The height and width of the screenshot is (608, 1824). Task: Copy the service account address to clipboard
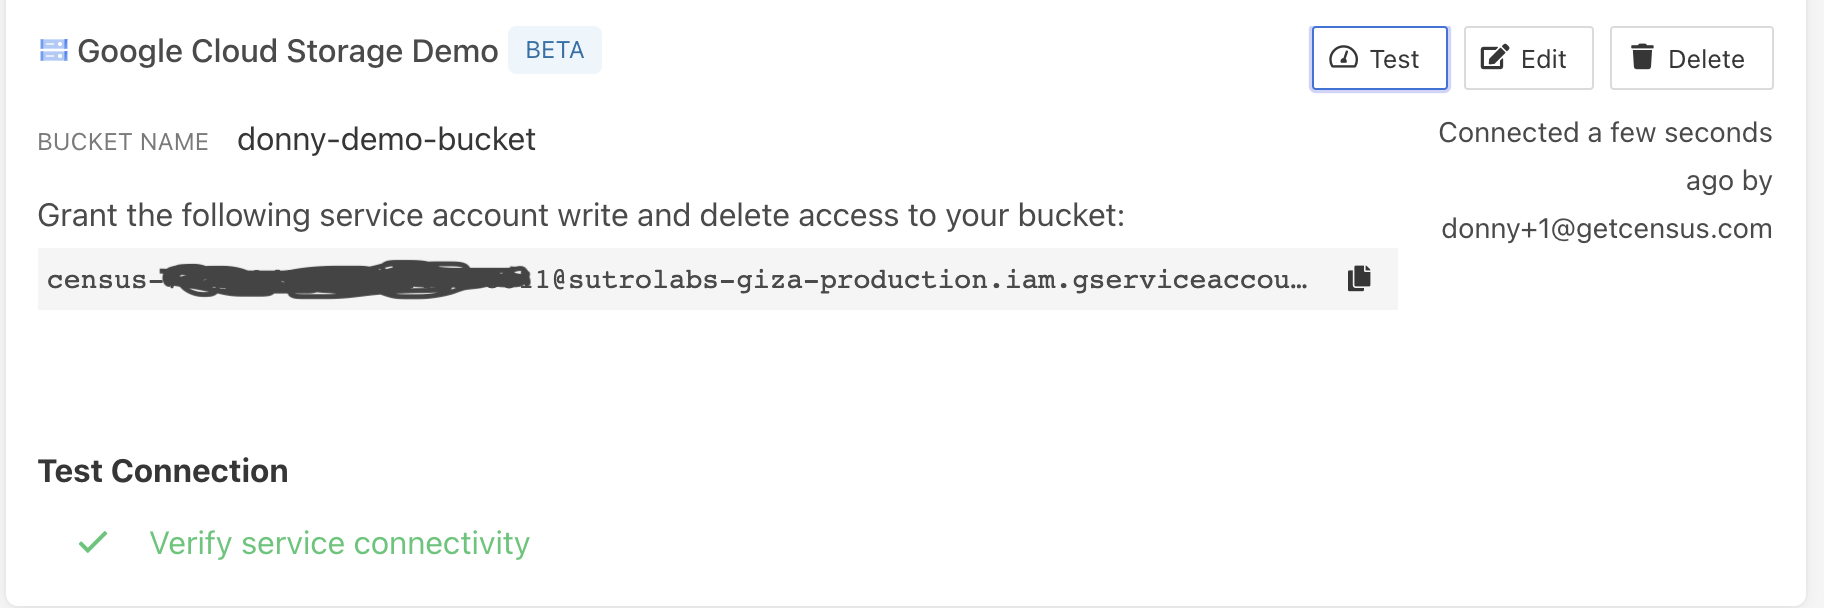pos(1359,278)
